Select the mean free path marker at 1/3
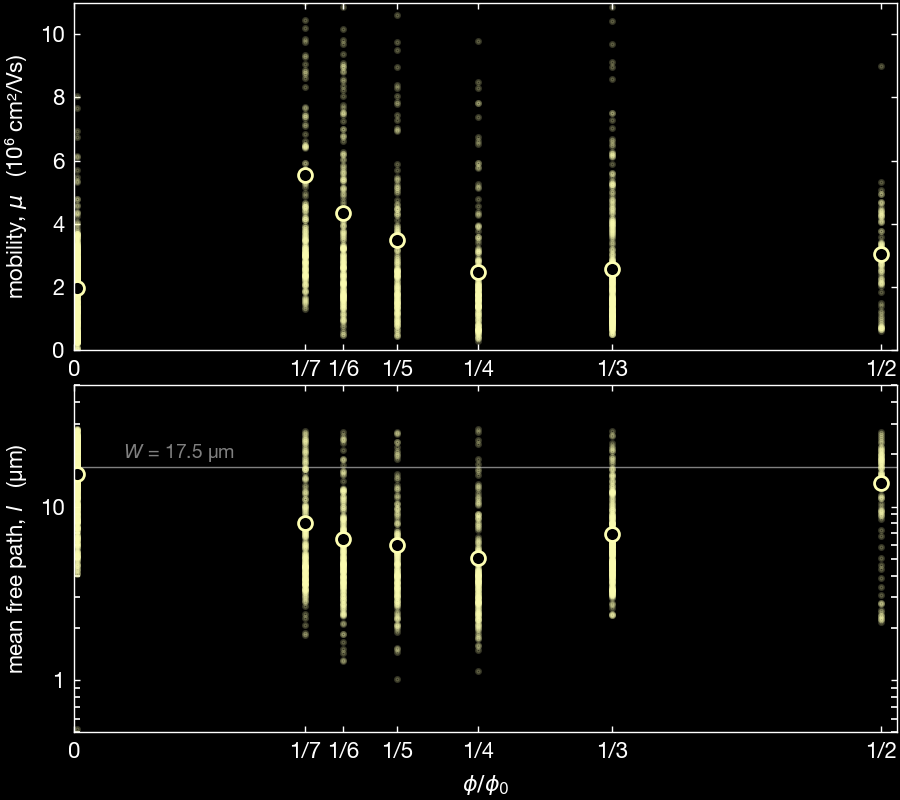Screen dimensions: 900x800 point(612,534)
